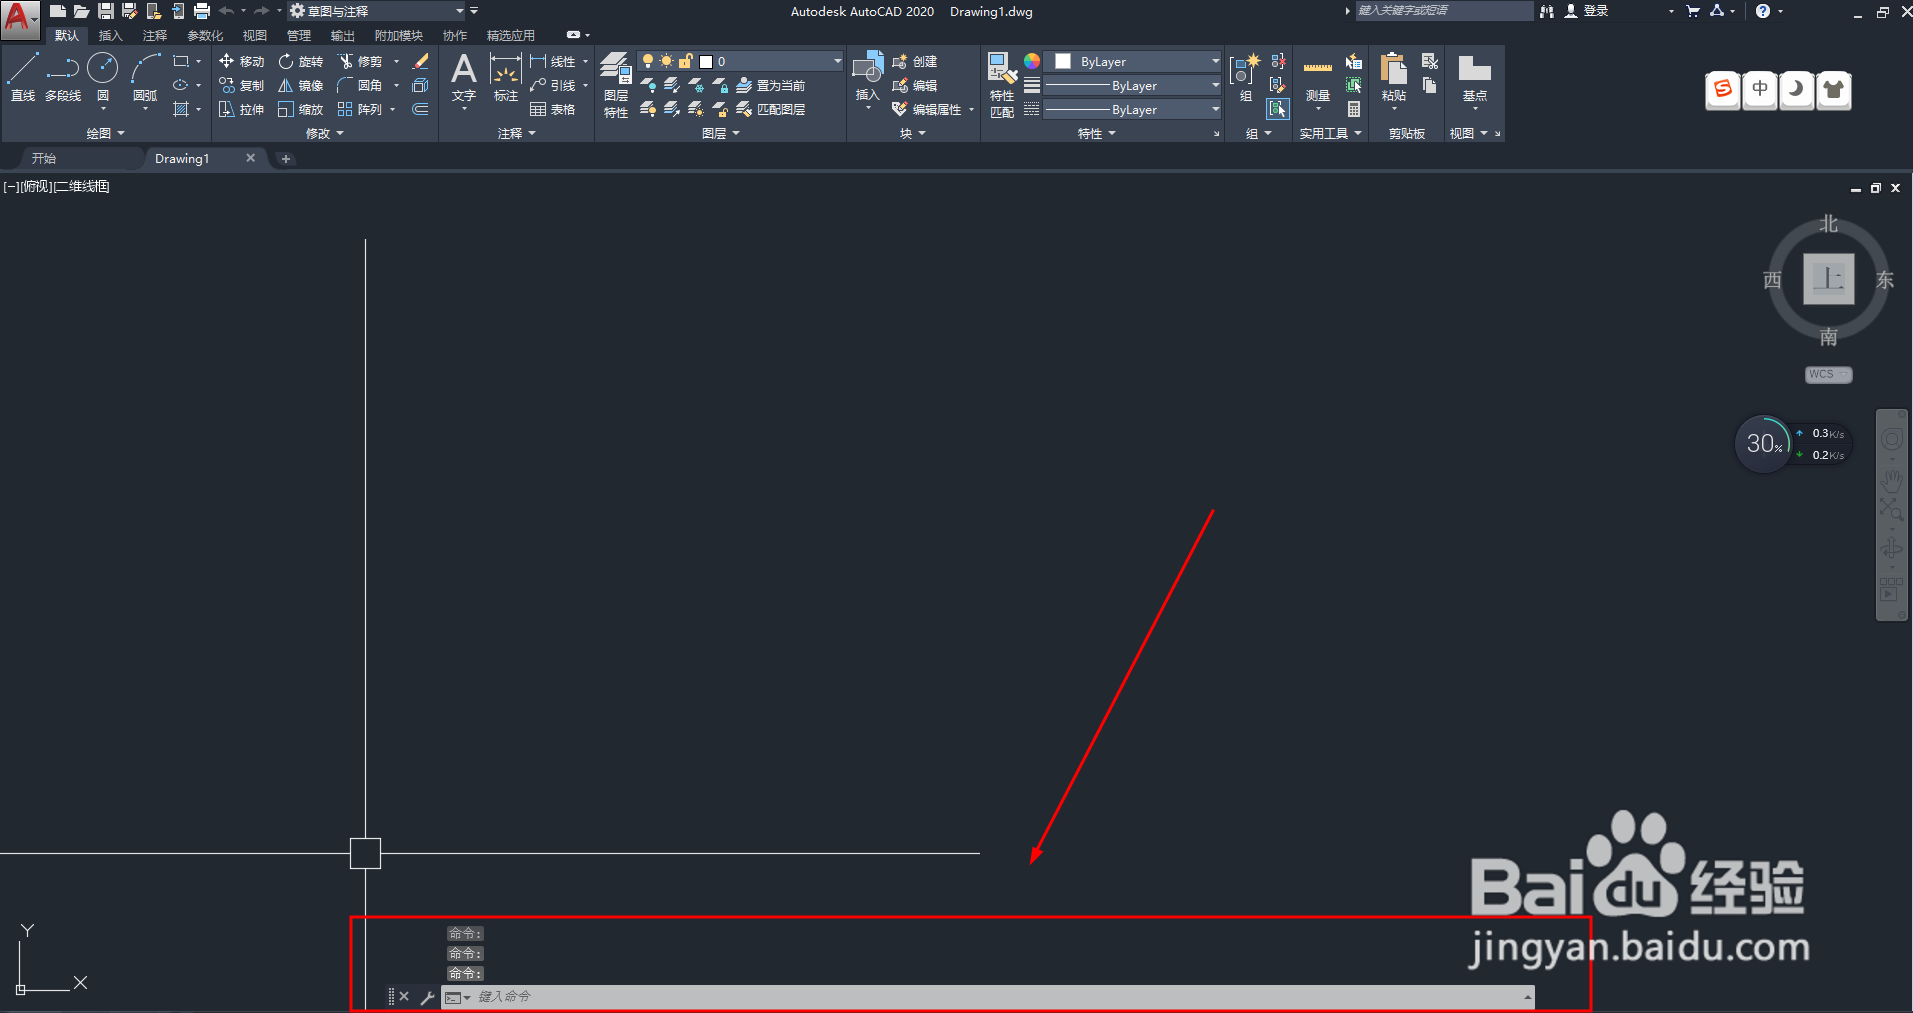Screen dimensions: 1913x1013
Task: Click 匹配图层 (Match Layer) button
Action: (x=771, y=109)
